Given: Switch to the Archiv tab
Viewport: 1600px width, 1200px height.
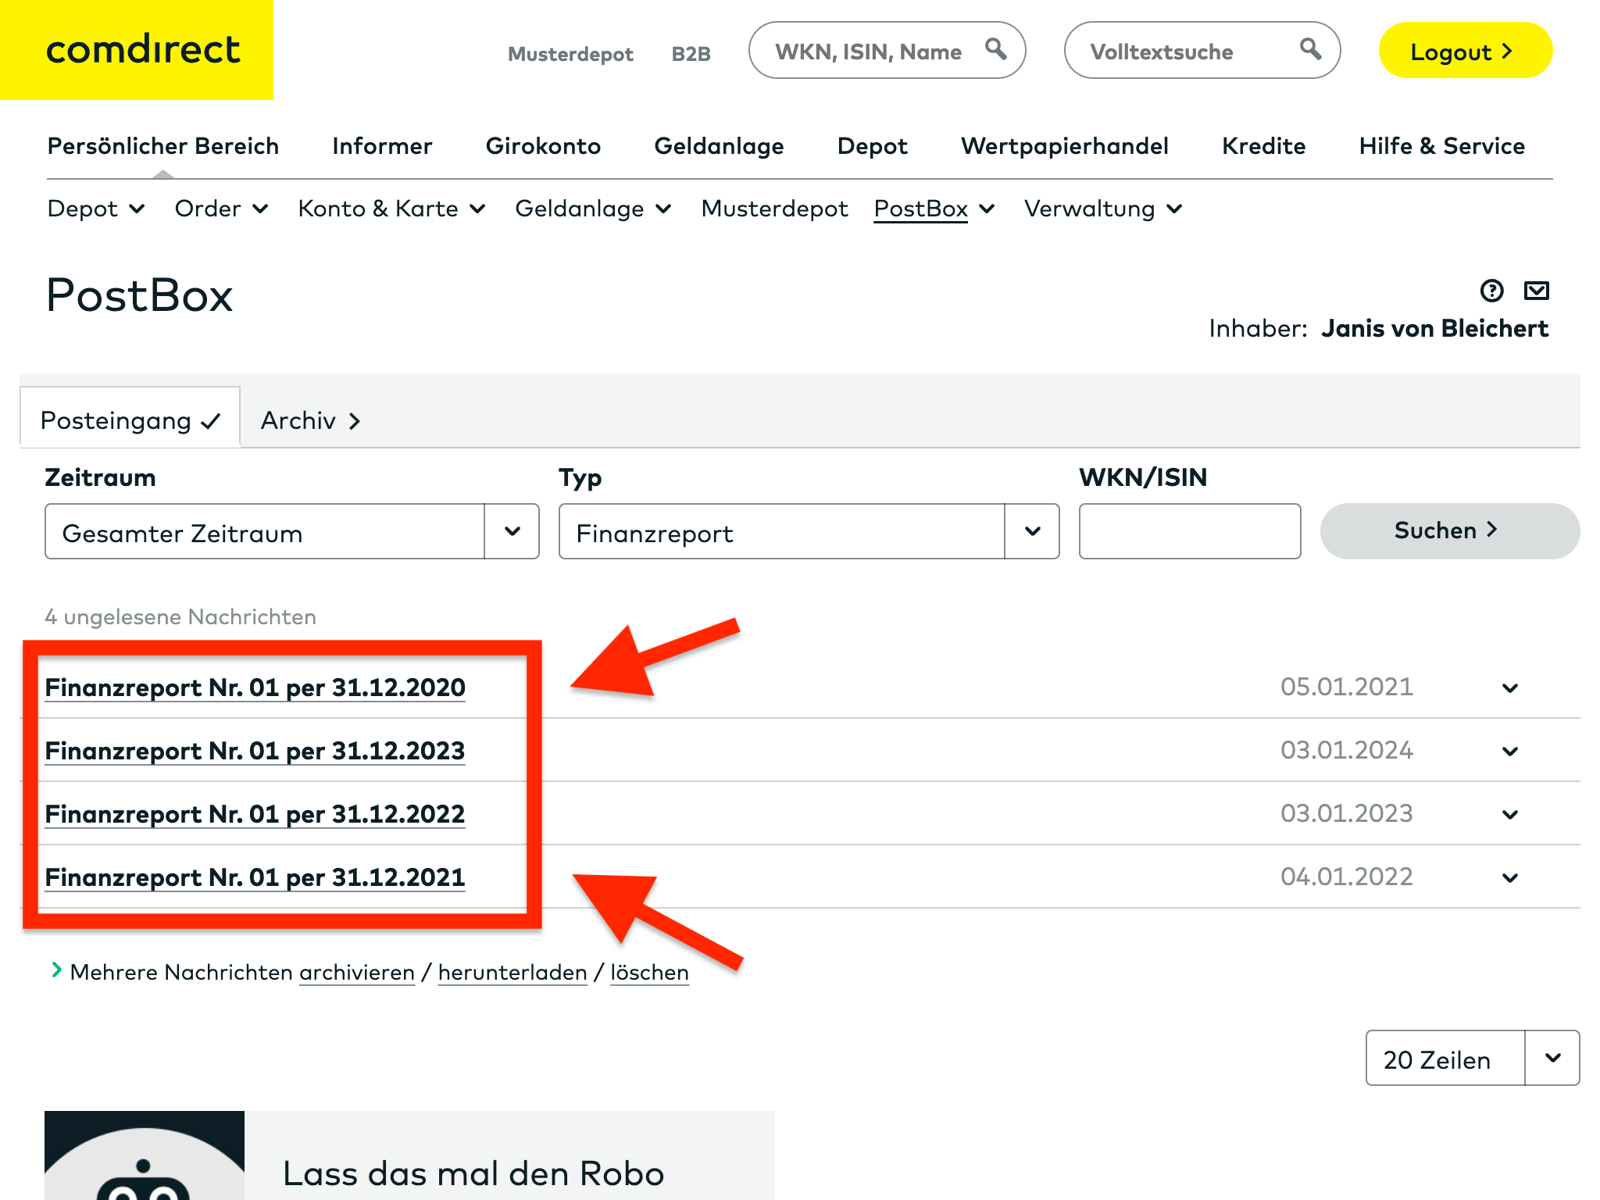Looking at the screenshot, I should click(x=299, y=421).
